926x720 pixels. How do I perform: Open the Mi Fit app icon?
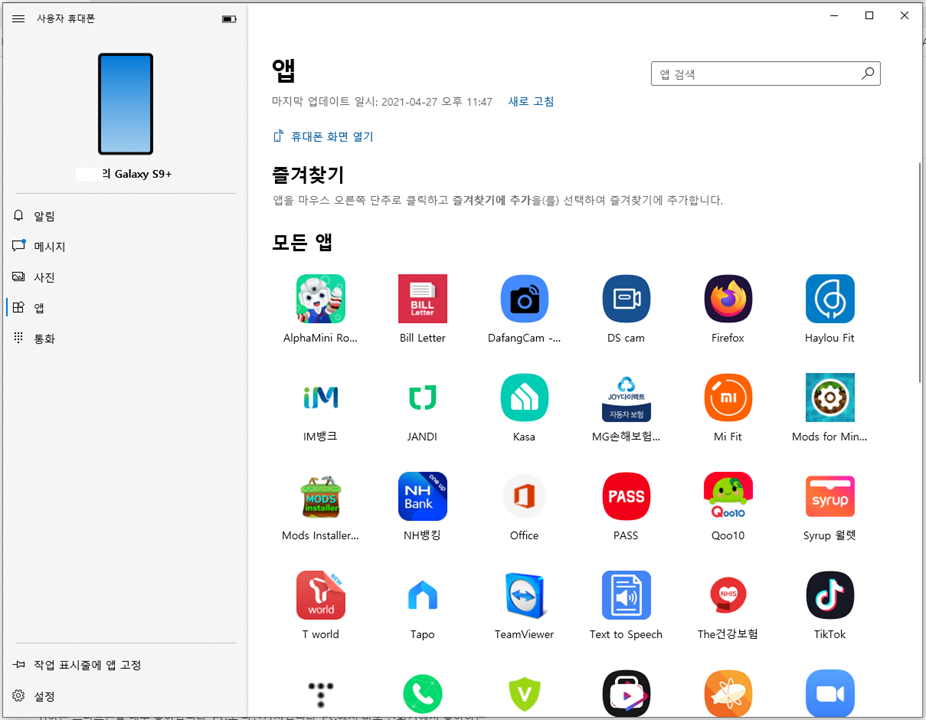(x=728, y=398)
